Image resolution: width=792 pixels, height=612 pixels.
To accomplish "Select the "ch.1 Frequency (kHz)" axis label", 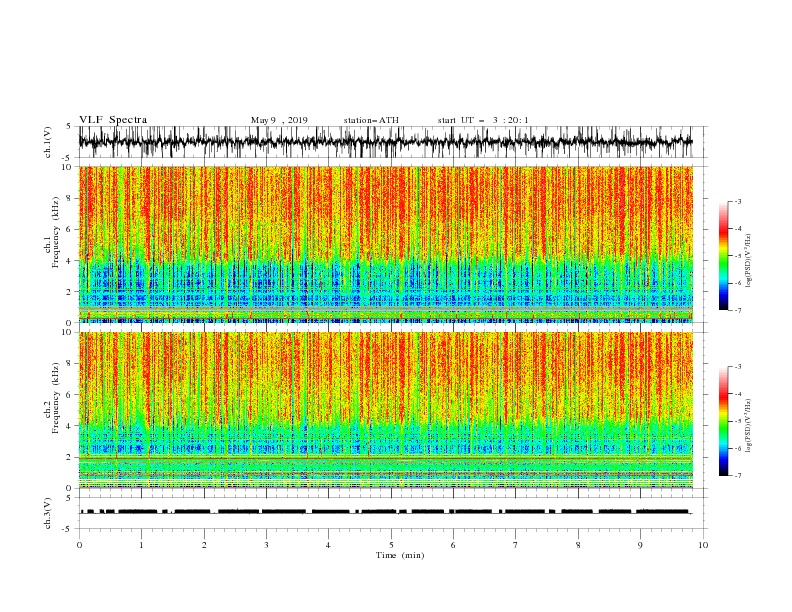I will (x=52, y=231).
